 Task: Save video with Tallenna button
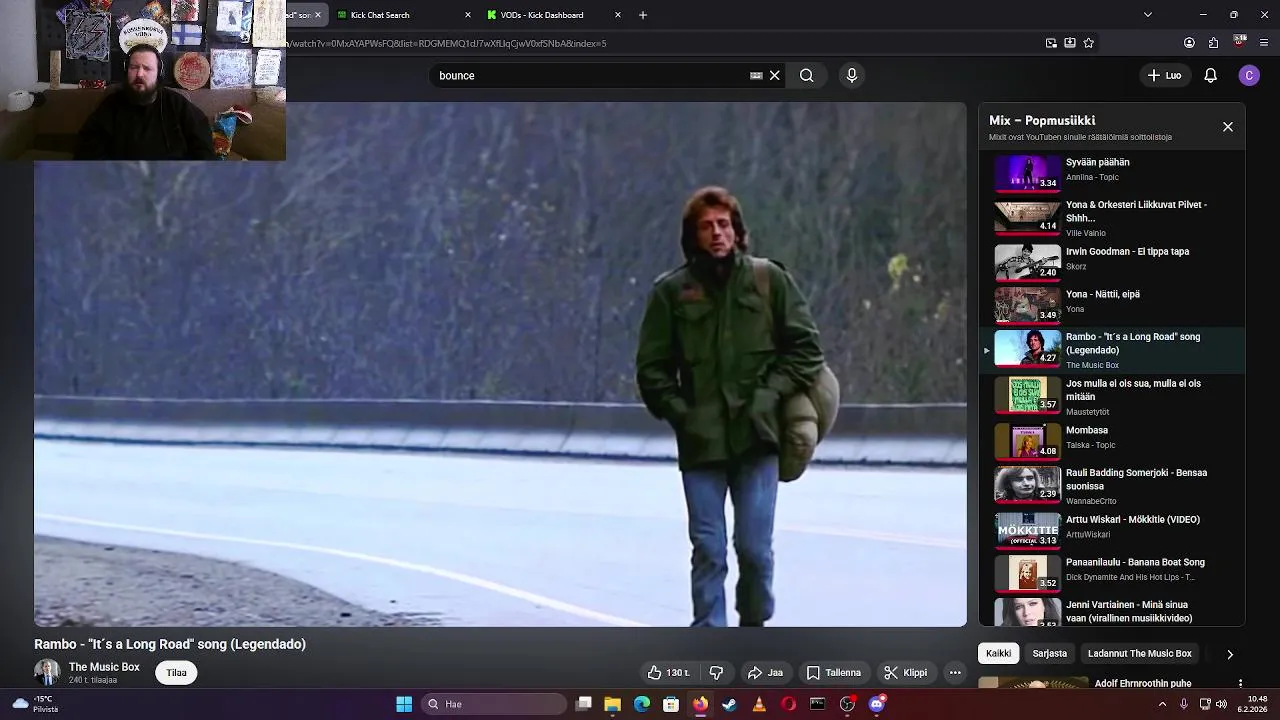point(834,673)
